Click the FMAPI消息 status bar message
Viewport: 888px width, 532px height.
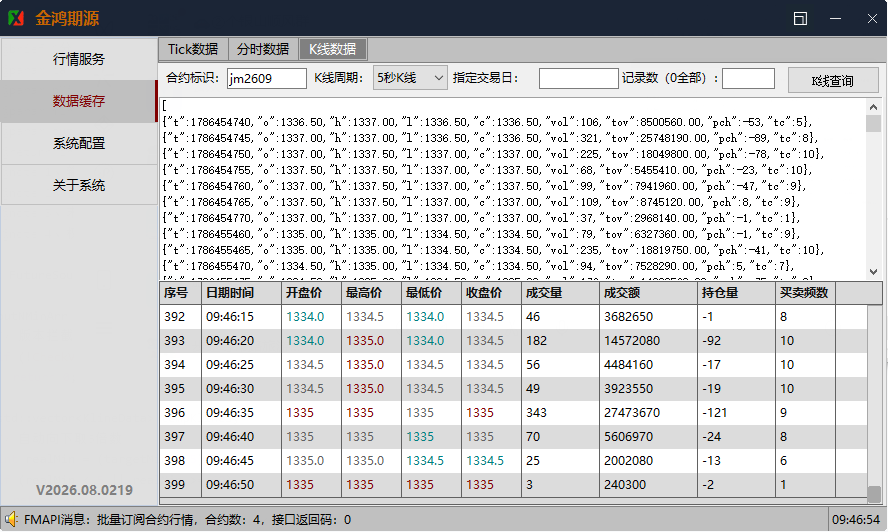(x=187, y=520)
